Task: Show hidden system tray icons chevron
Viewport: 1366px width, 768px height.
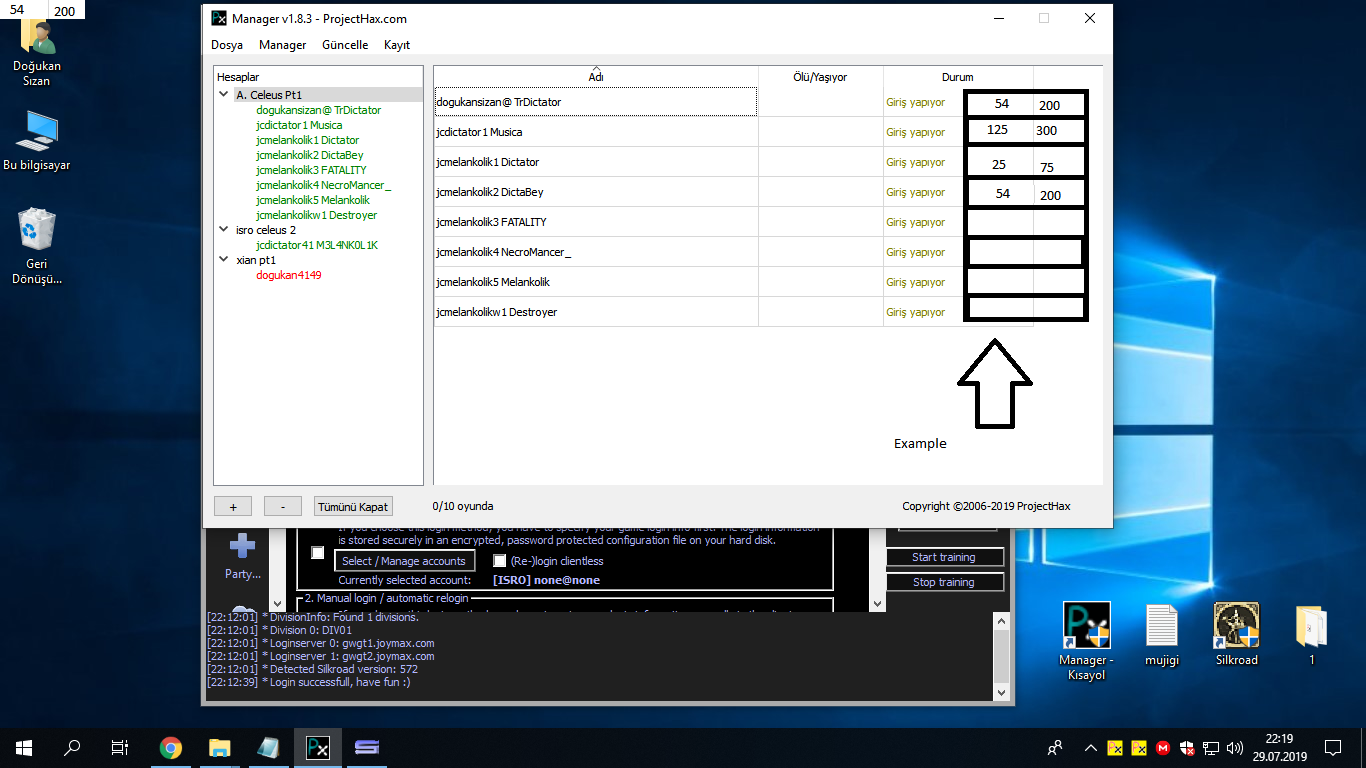Action: pos(1090,748)
